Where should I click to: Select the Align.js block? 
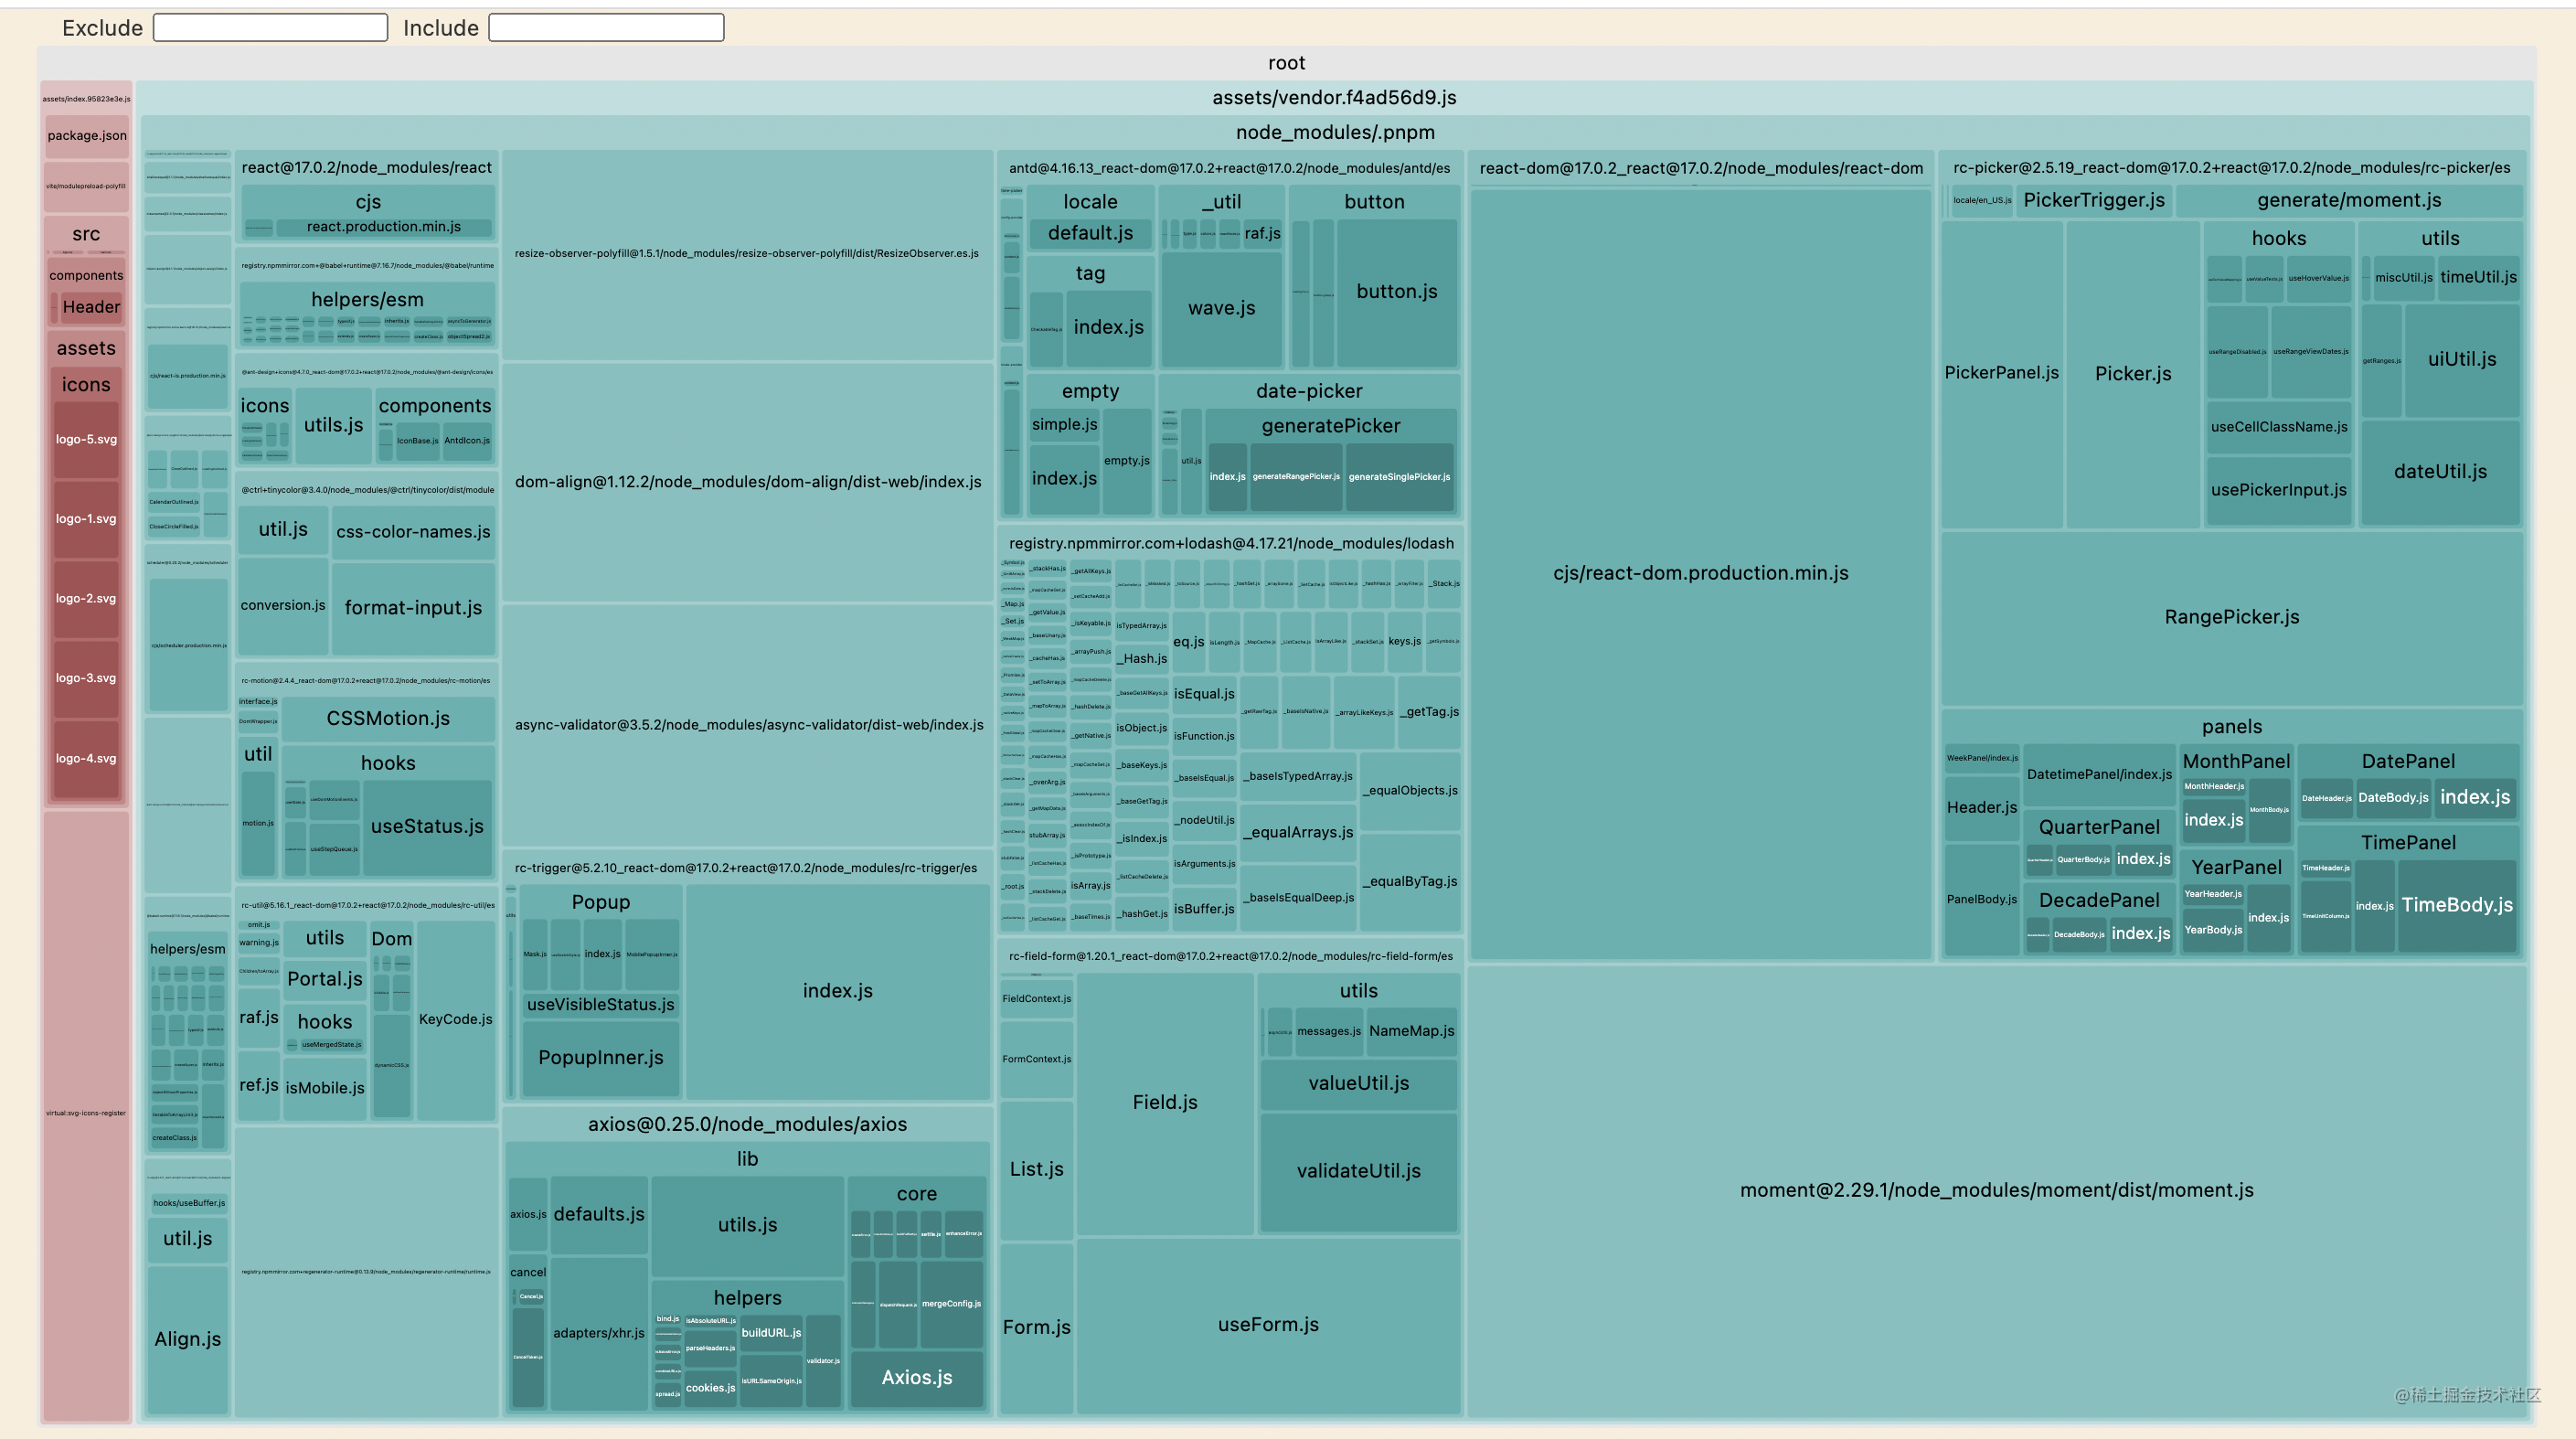tap(187, 1339)
